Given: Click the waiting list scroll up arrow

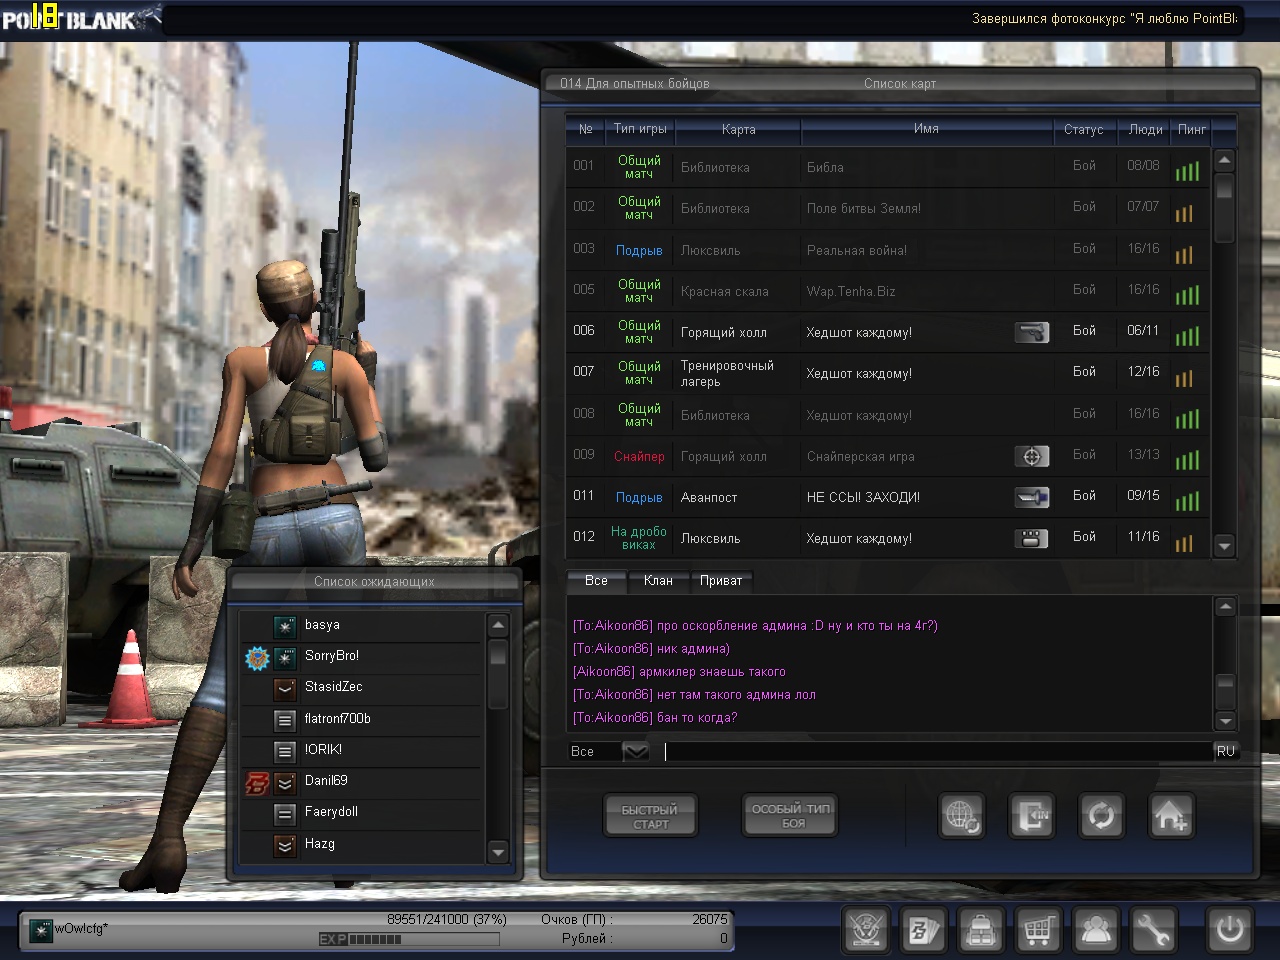Looking at the screenshot, I should [x=498, y=626].
